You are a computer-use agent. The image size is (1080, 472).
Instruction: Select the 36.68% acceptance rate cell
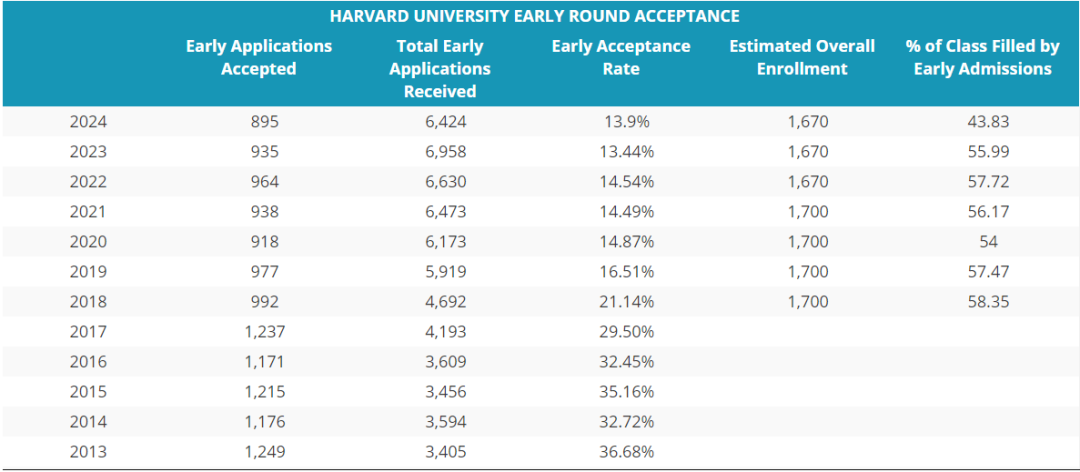point(628,452)
